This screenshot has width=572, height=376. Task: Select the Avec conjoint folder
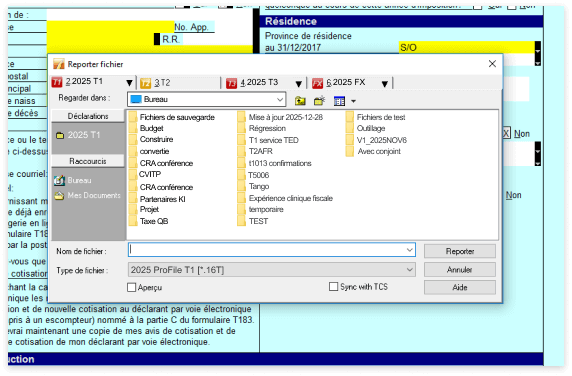click(x=374, y=151)
